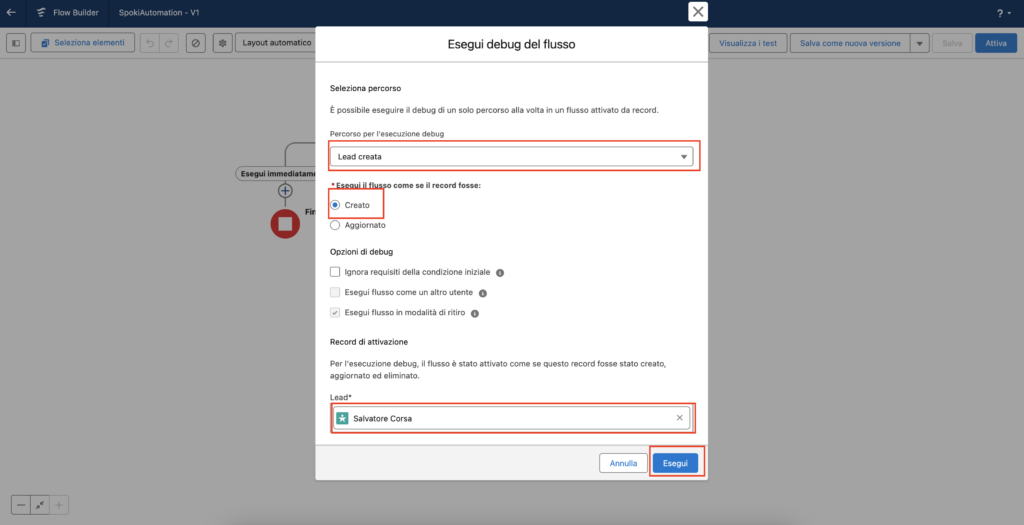Click the zoom out minus button
Image resolution: width=1024 pixels, height=525 pixels.
tap(22, 505)
